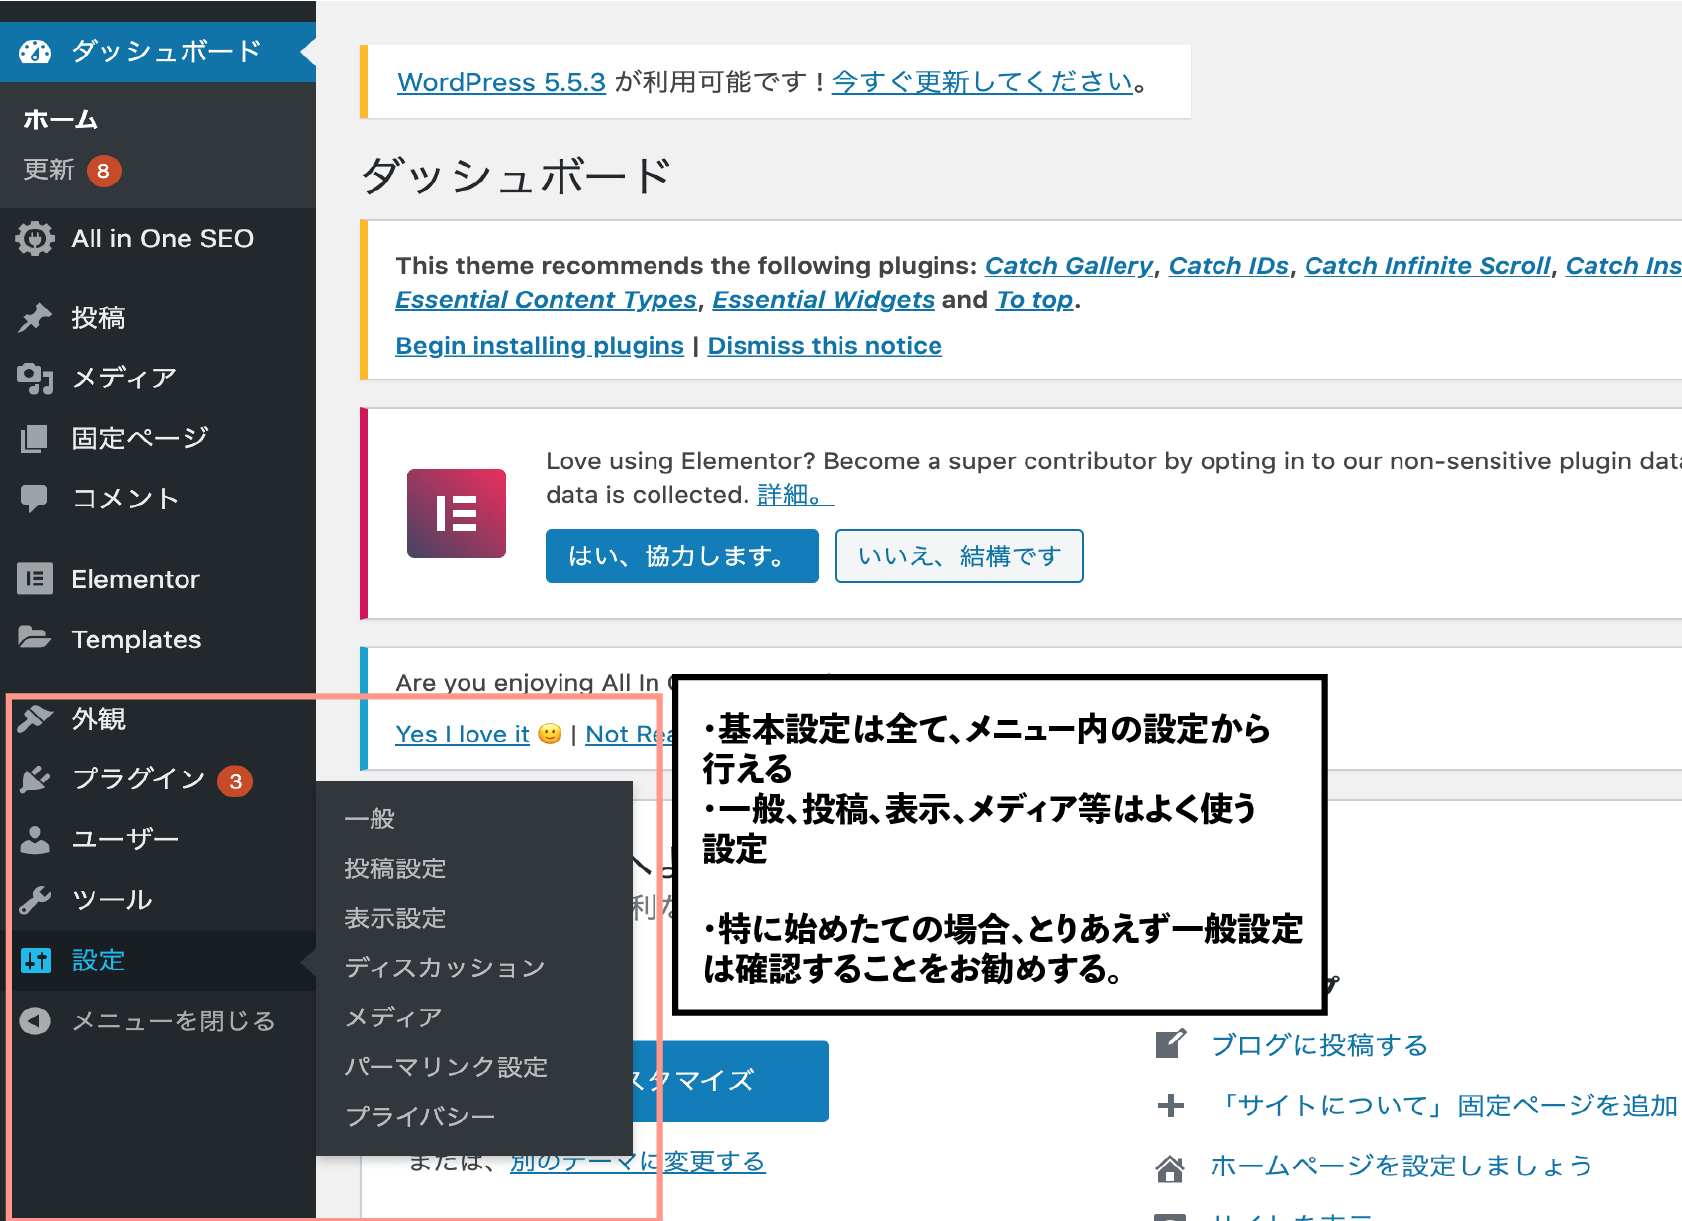1682x1221 pixels.
Task: Open the 設定 menu
Action: click(x=158, y=961)
